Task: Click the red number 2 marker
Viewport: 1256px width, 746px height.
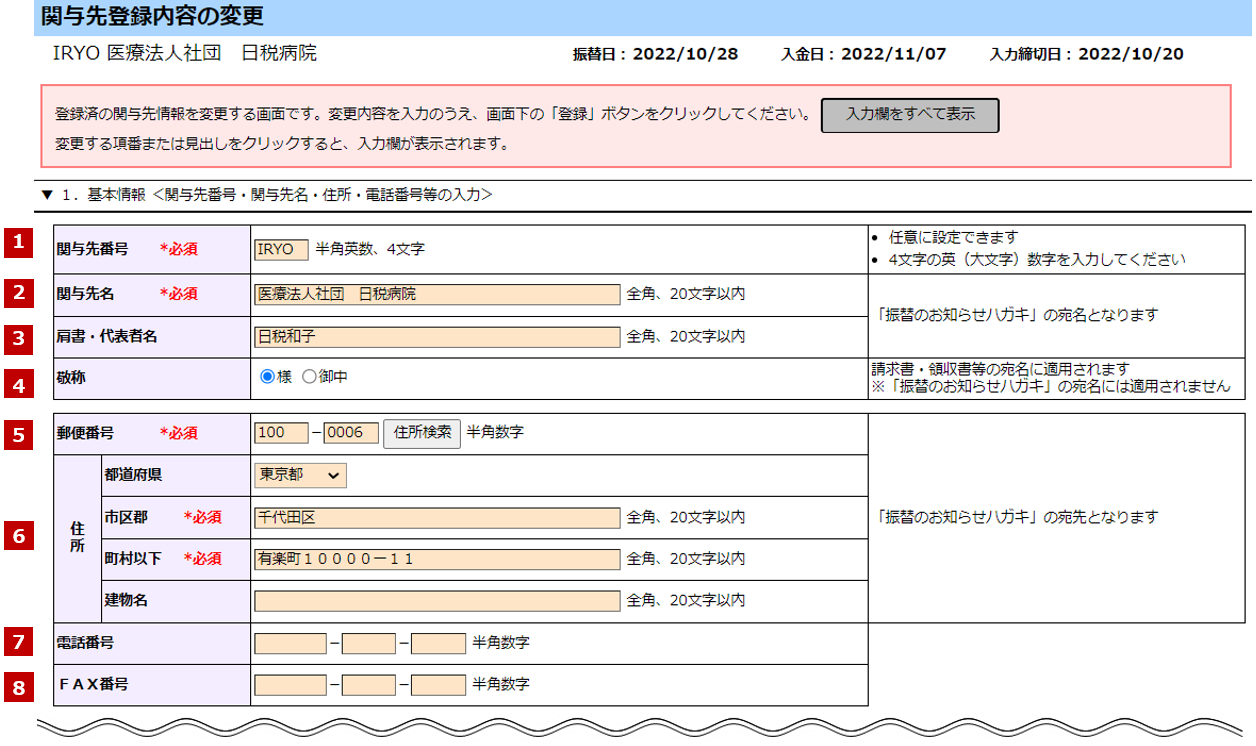Action: click(x=18, y=292)
